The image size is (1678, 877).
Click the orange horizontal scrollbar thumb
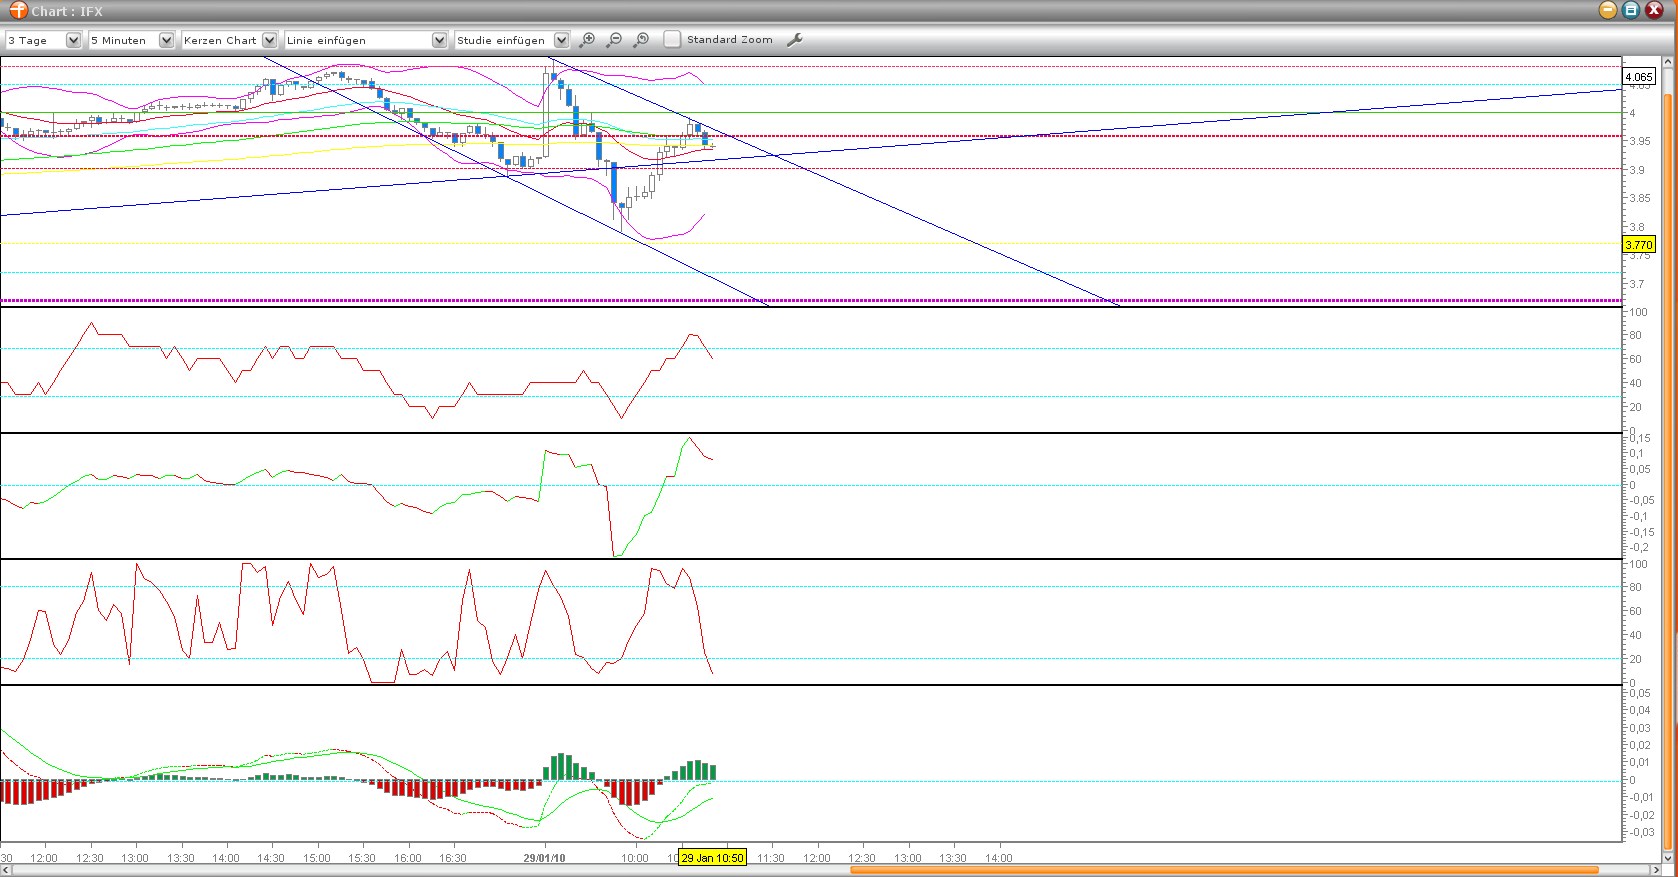1224,870
